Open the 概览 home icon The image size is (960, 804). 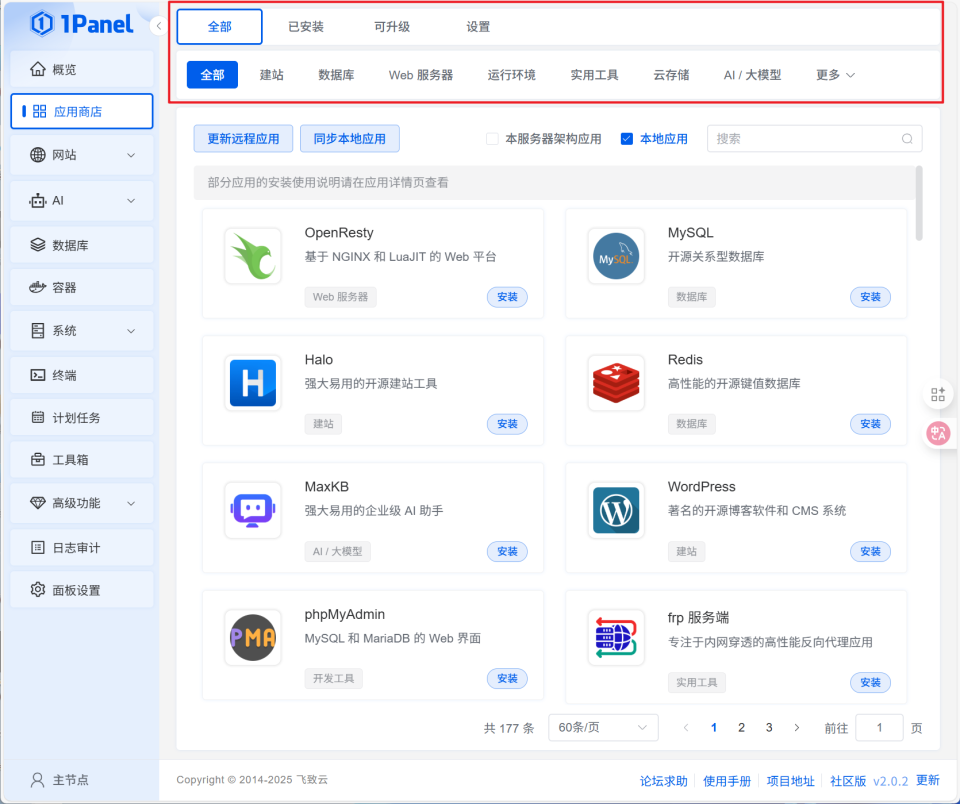click(x=38, y=69)
